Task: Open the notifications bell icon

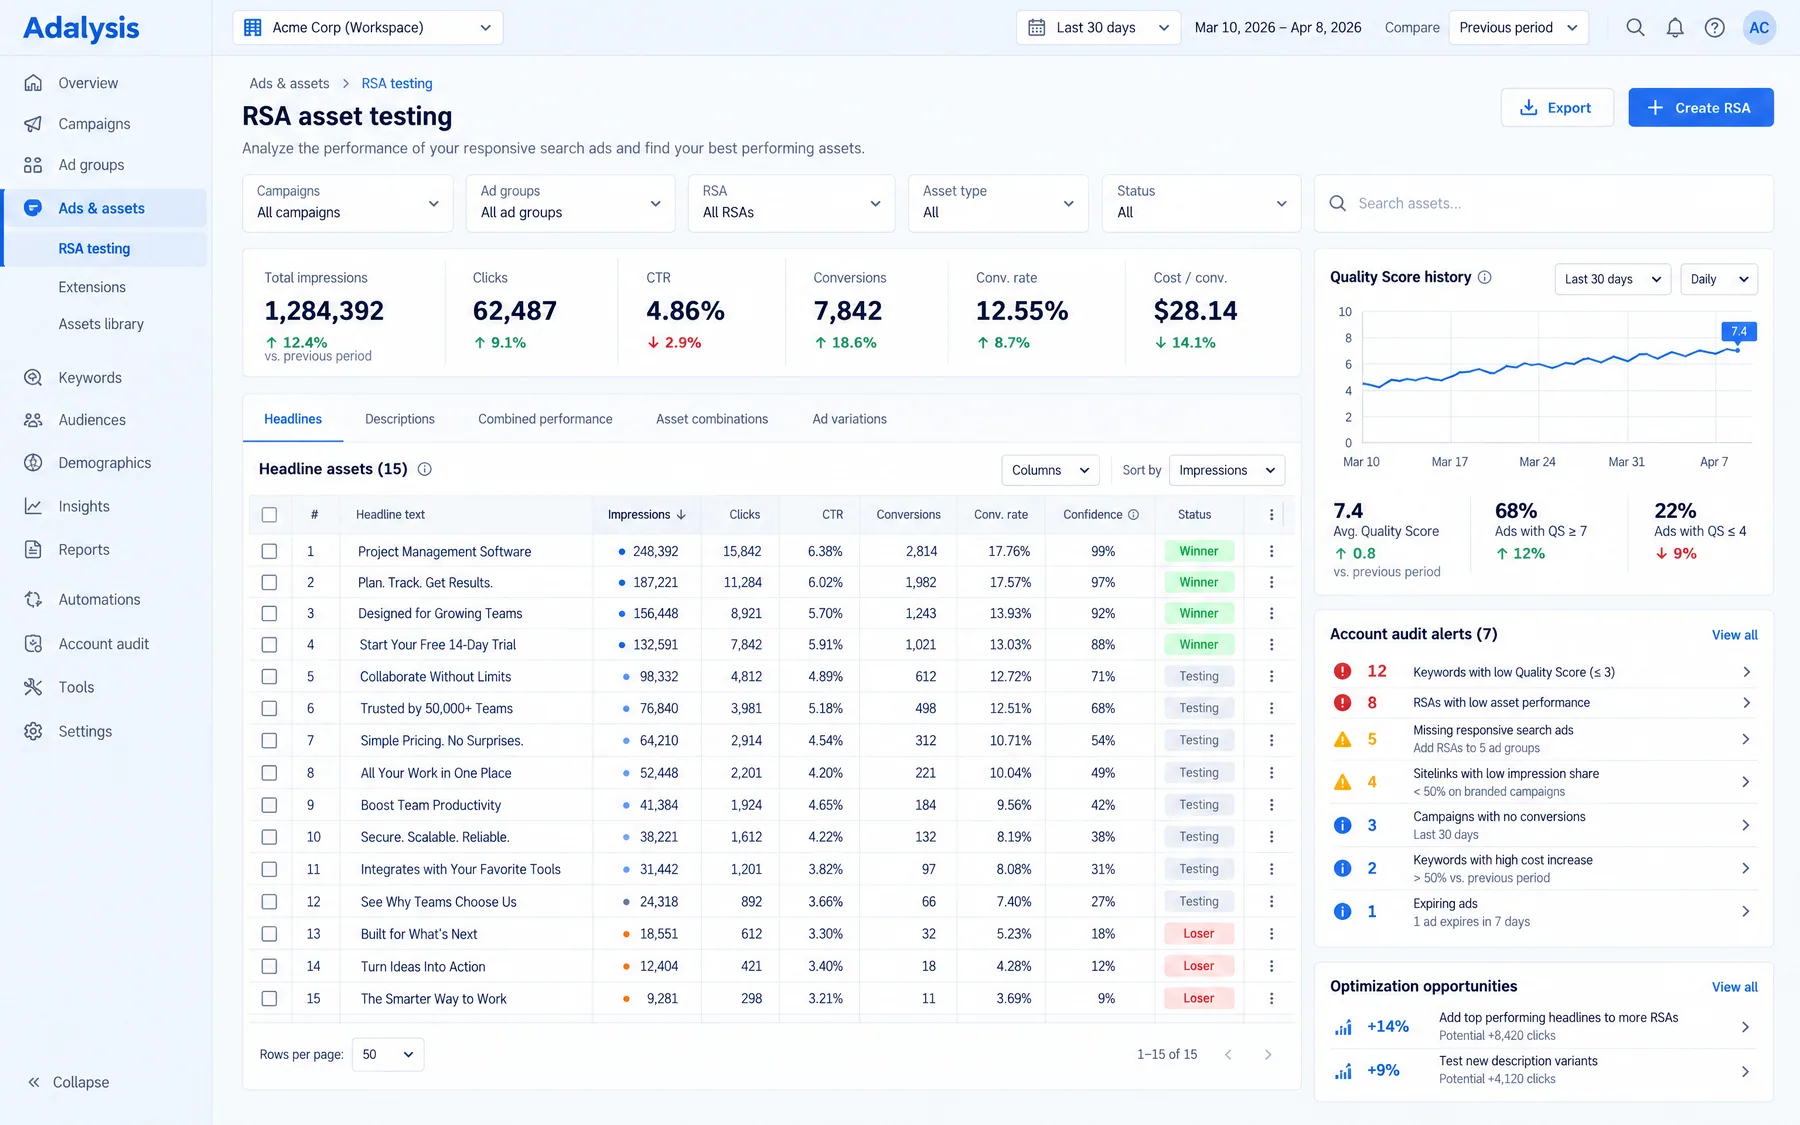Action: (x=1675, y=28)
